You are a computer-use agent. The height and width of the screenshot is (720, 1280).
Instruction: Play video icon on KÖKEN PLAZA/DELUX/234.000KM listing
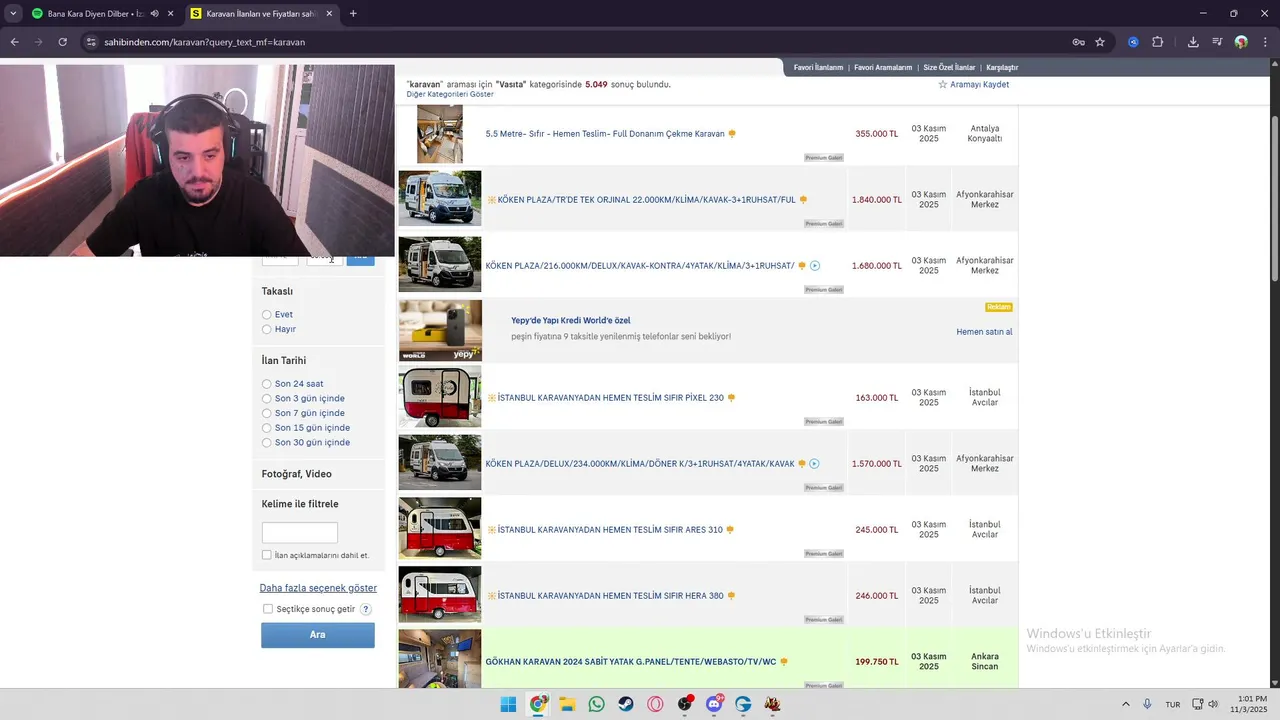point(815,464)
